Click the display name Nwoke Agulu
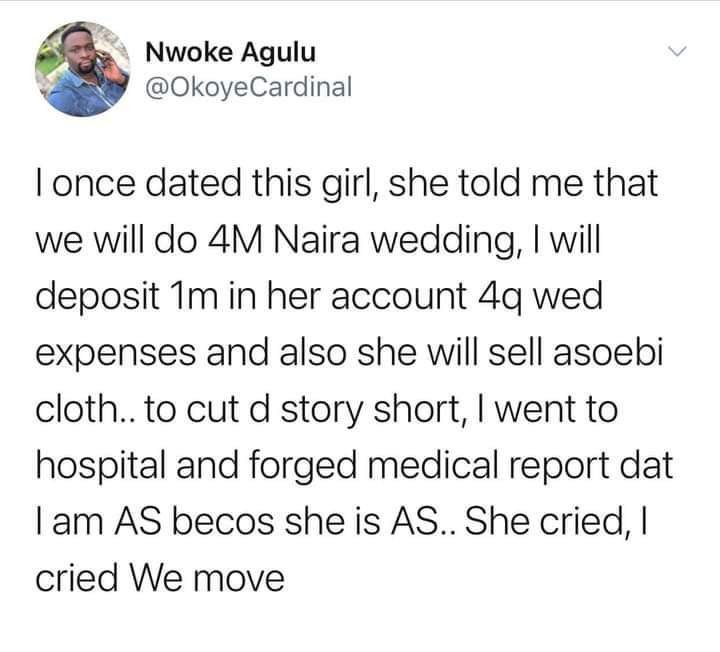This screenshot has width=720, height=652. tap(231, 52)
